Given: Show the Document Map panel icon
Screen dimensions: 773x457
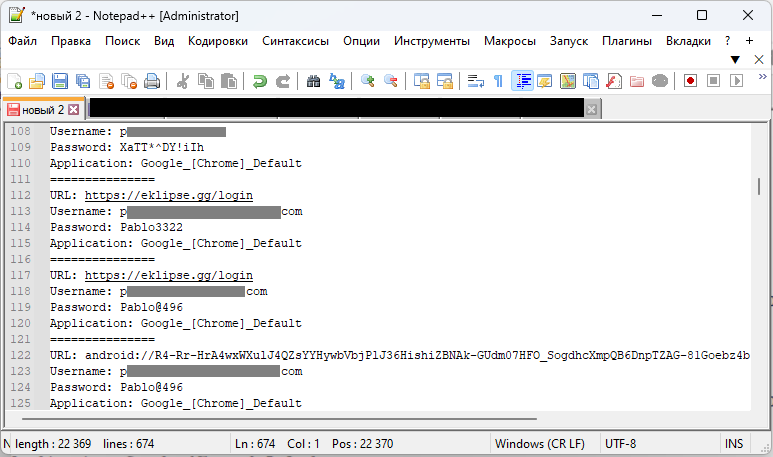Looking at the screenshot, I should [568, 81].
